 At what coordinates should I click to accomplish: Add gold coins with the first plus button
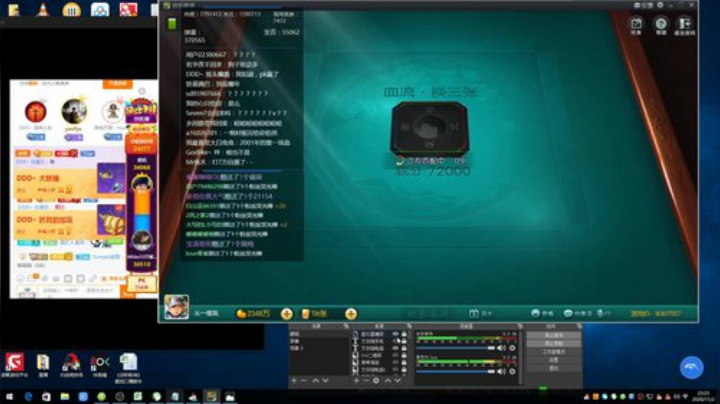tap(287, 314)
